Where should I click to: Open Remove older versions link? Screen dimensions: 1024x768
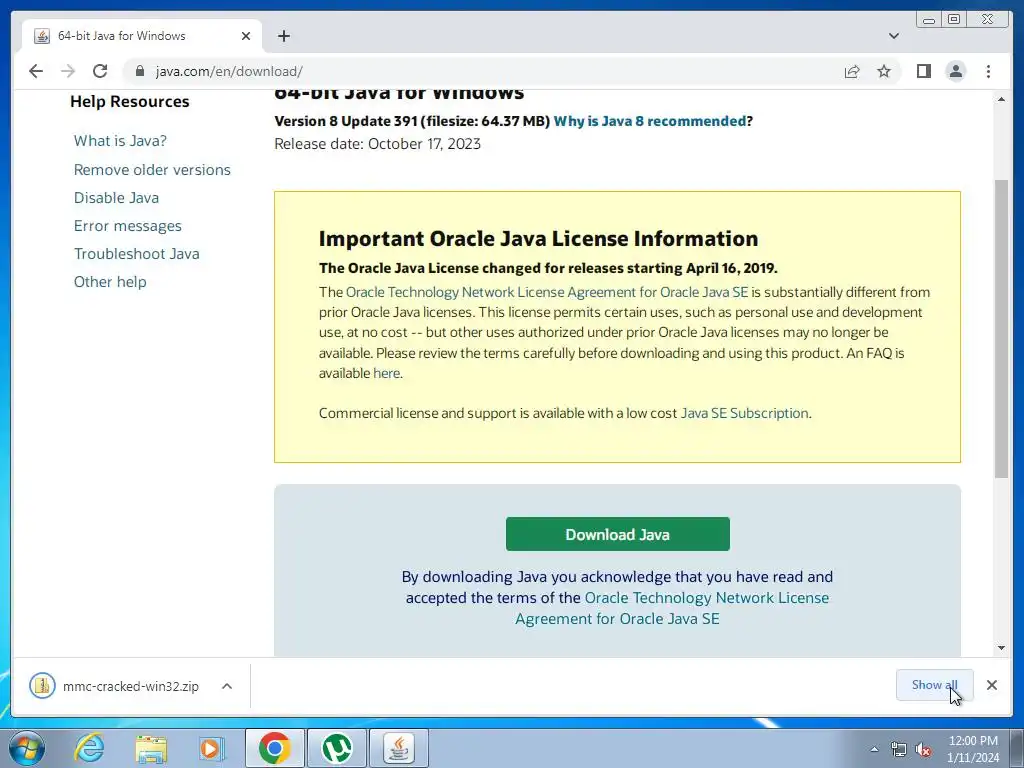pyautogui.click(x=152, y=170)
